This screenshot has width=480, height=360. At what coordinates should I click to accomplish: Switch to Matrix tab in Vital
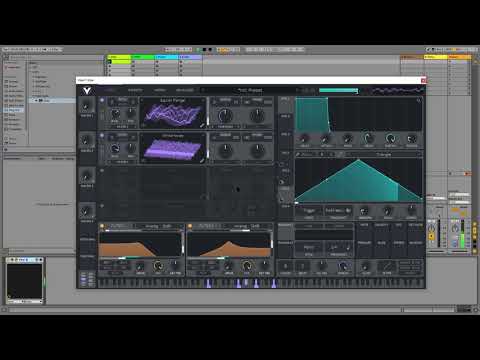point(159,90)
